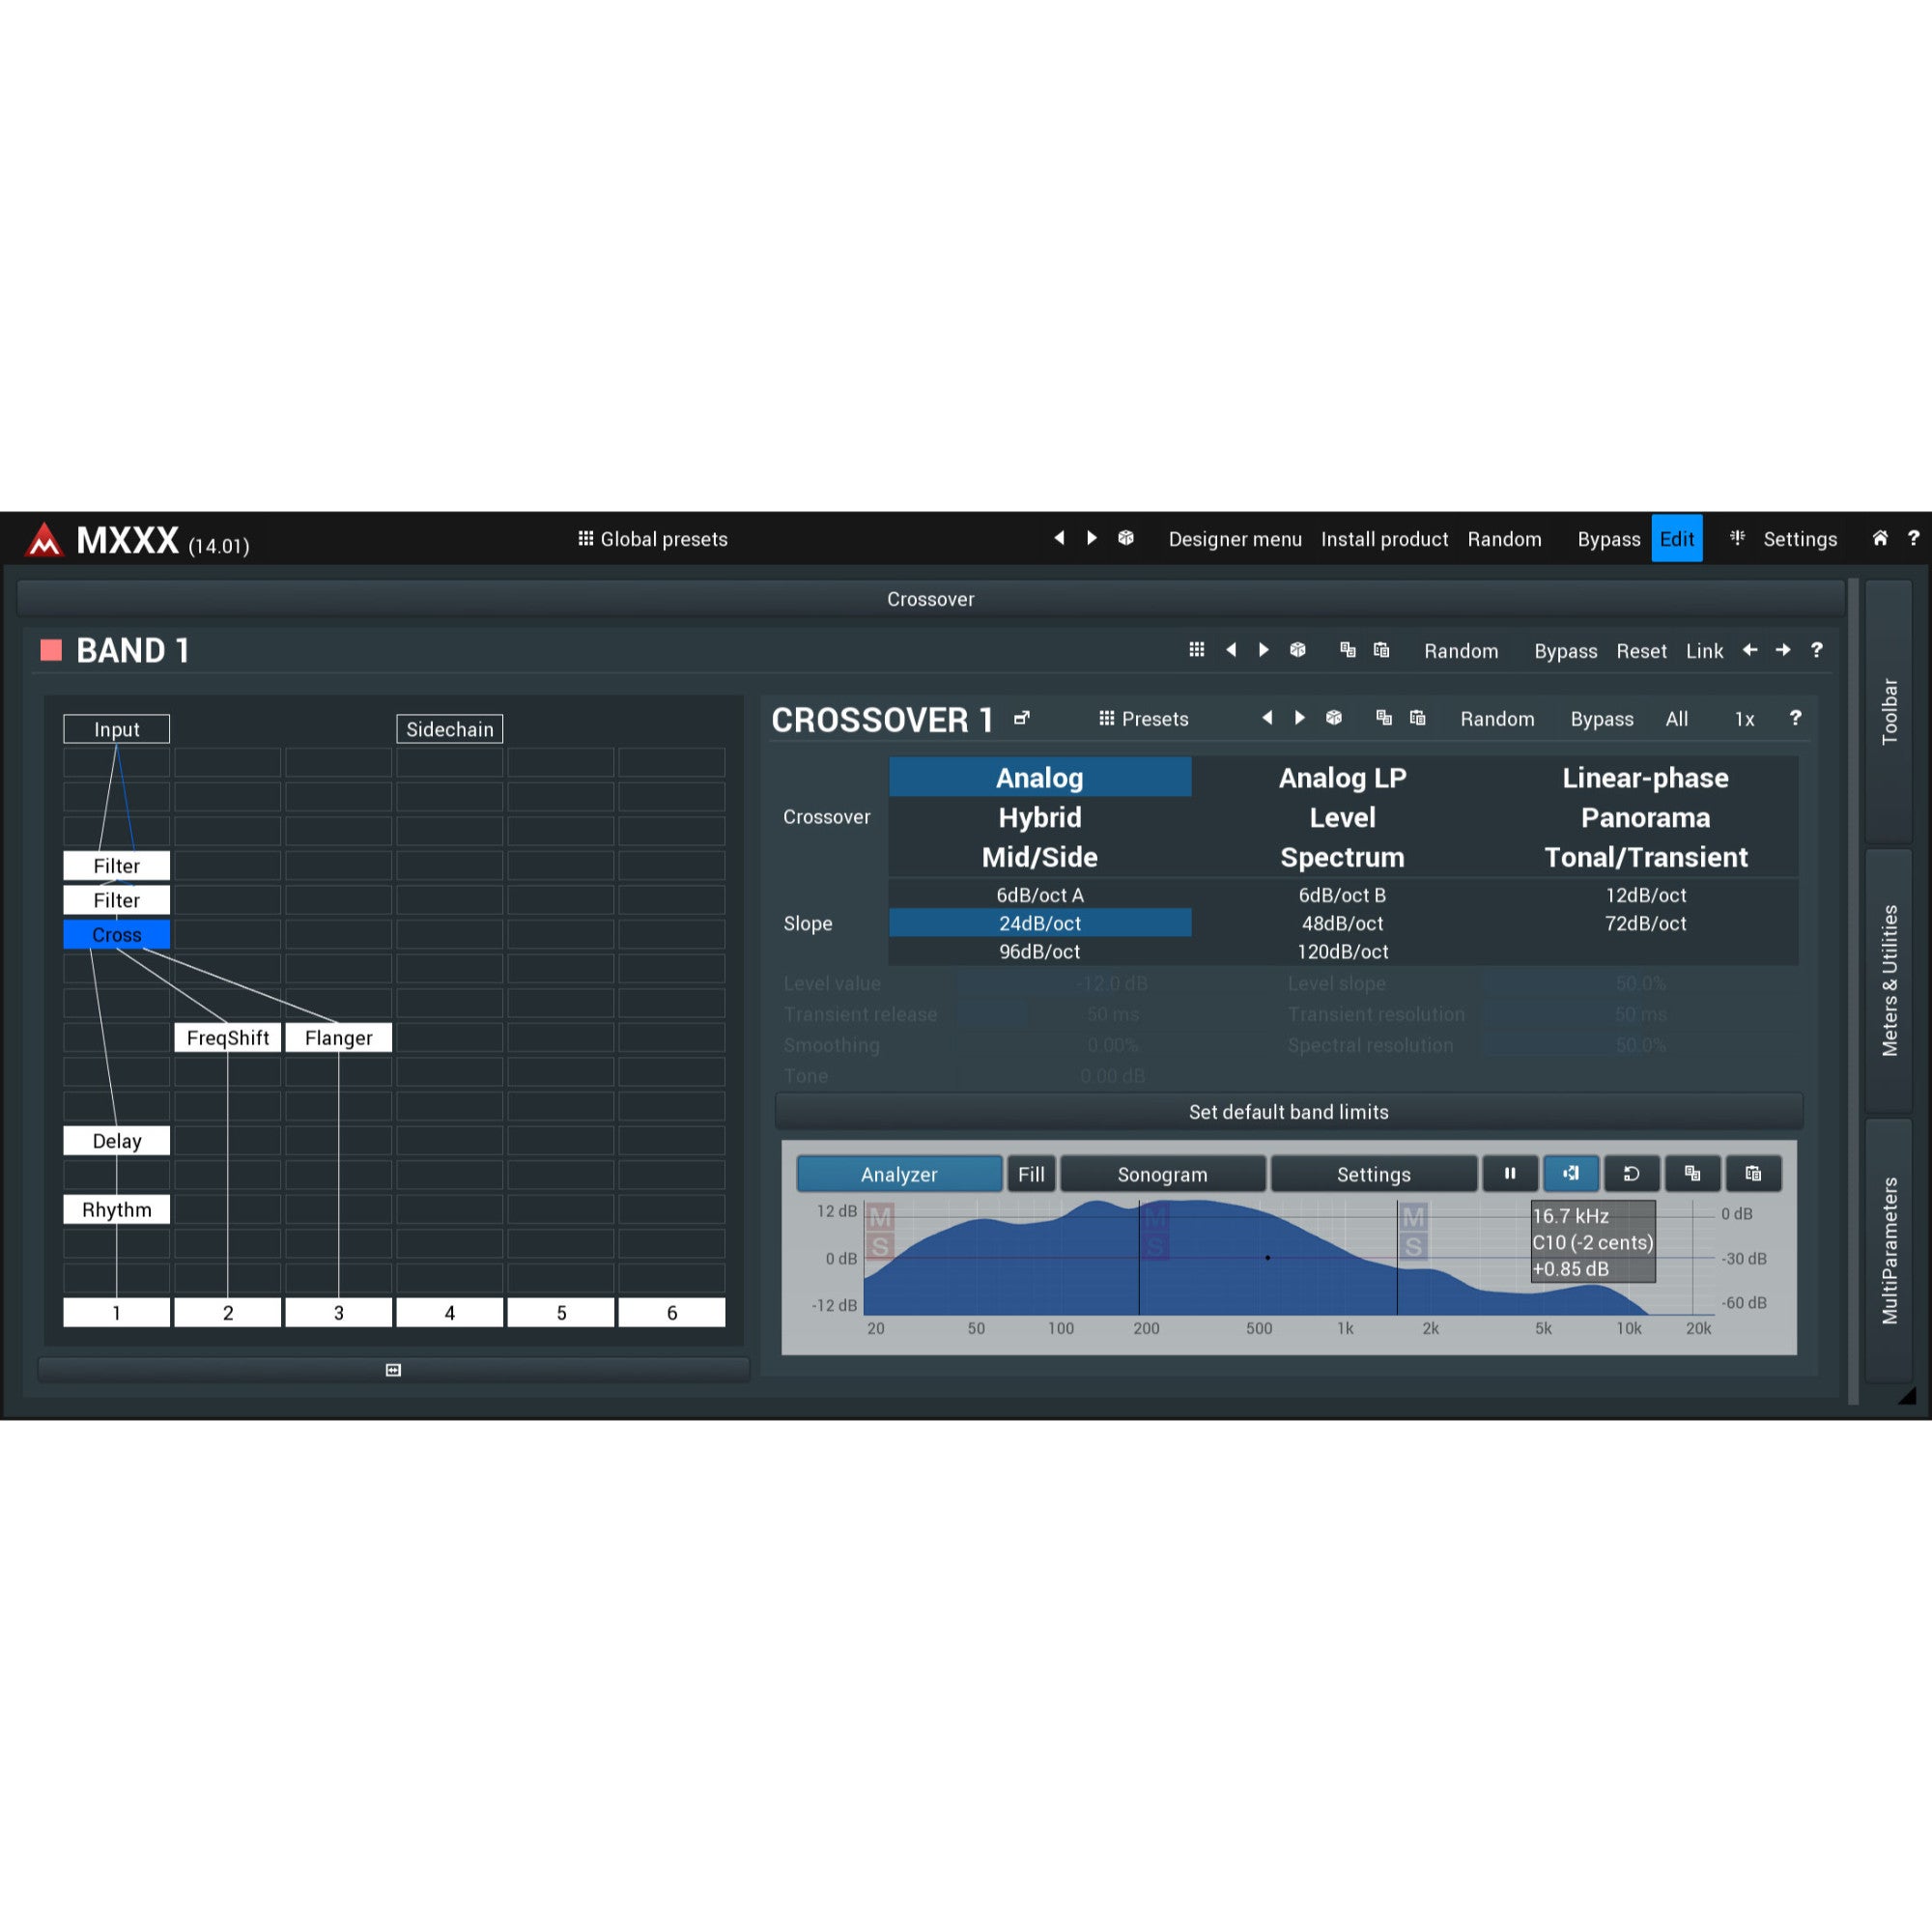This screenshot has width=1932, height=1932.
Task: Click Random in the Band 1 row
Action: pos(1461,651)
